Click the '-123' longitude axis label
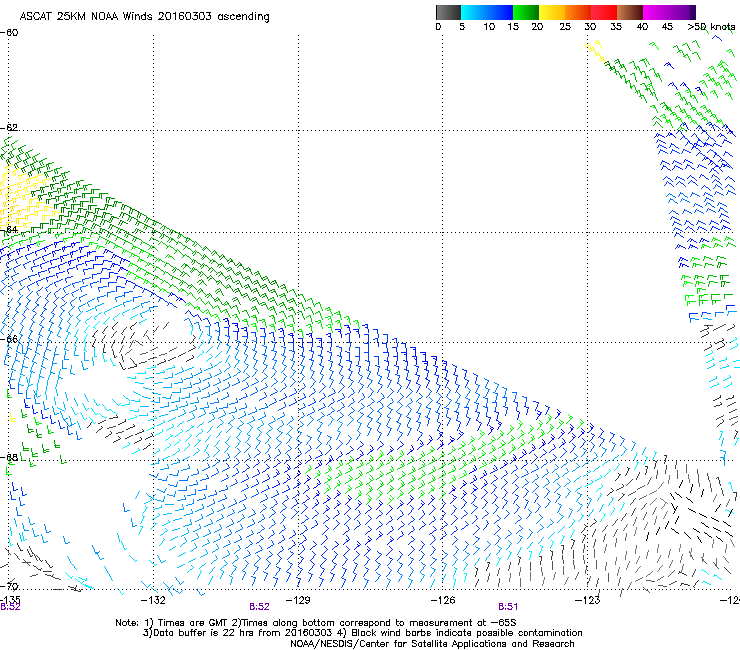 tap(588, 600)
